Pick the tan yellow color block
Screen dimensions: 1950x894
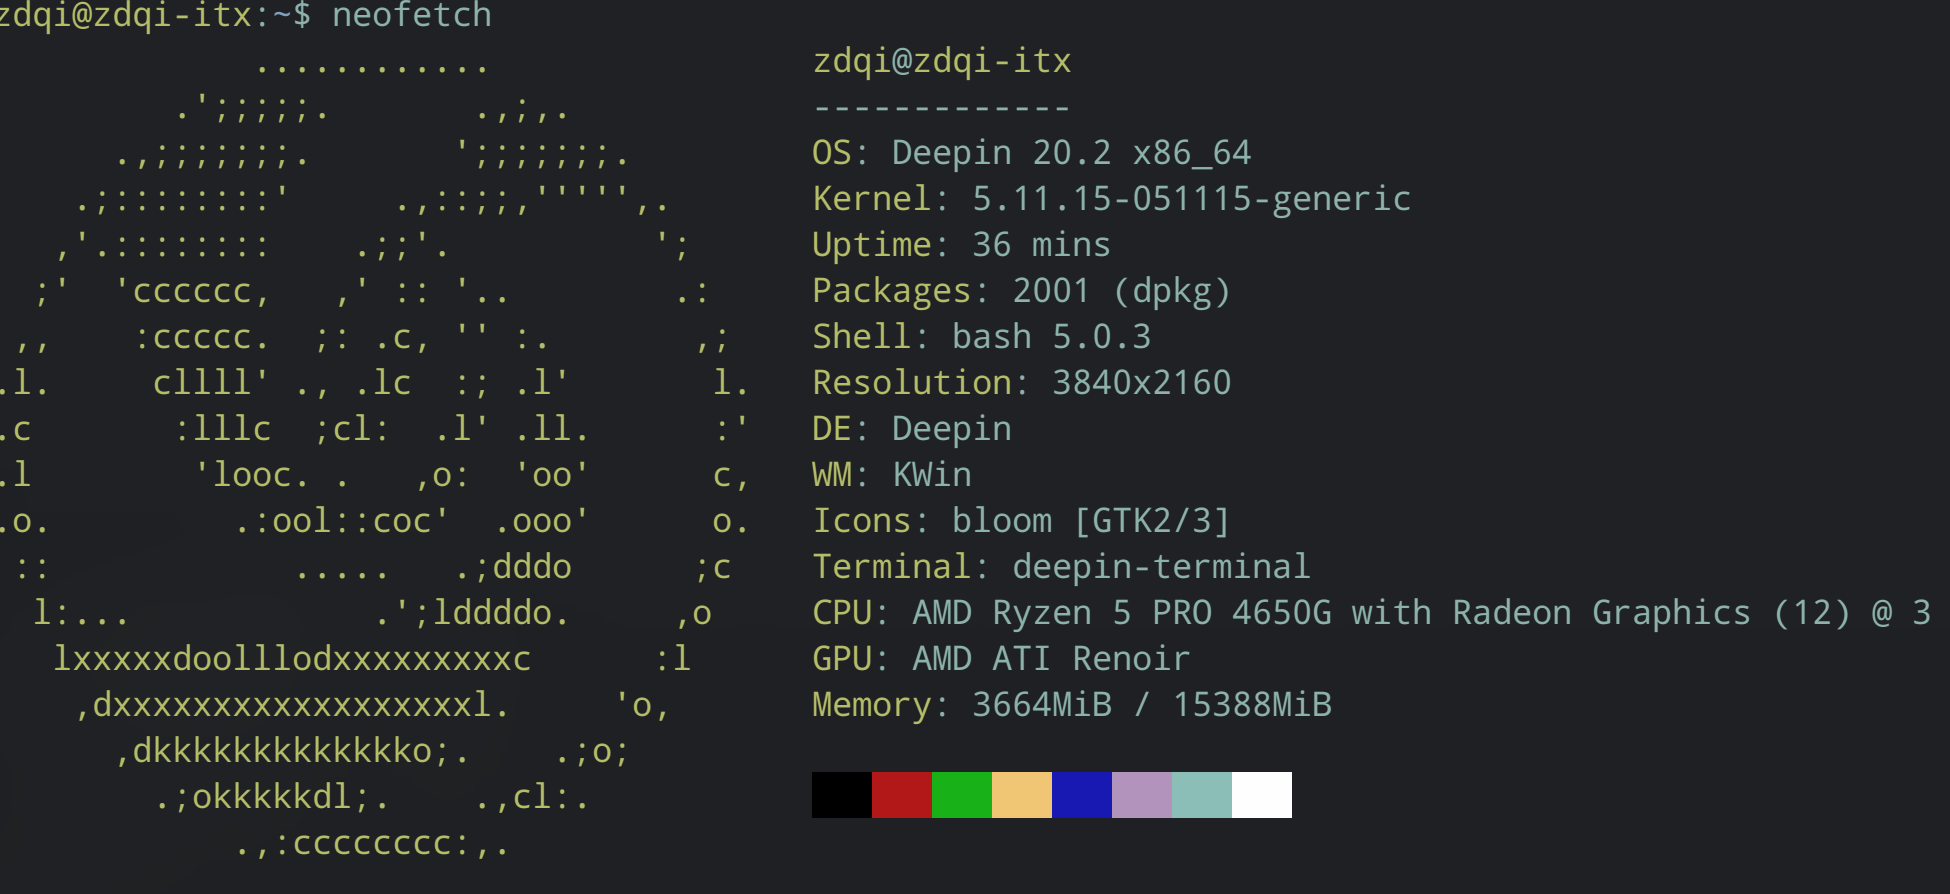click(1021, 795)
